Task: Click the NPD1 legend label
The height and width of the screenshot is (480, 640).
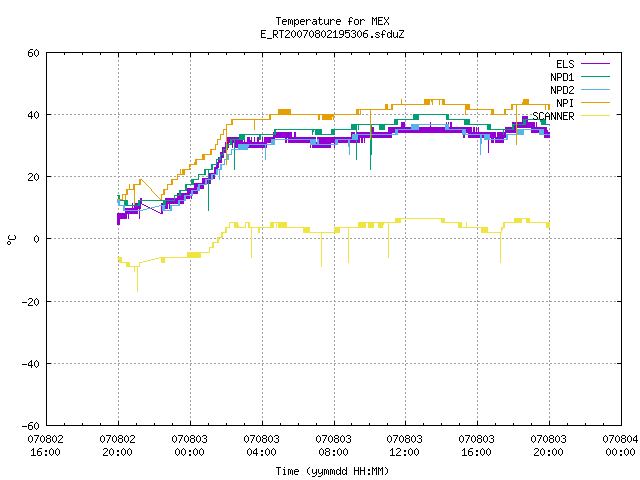Action: click(562, 77)
